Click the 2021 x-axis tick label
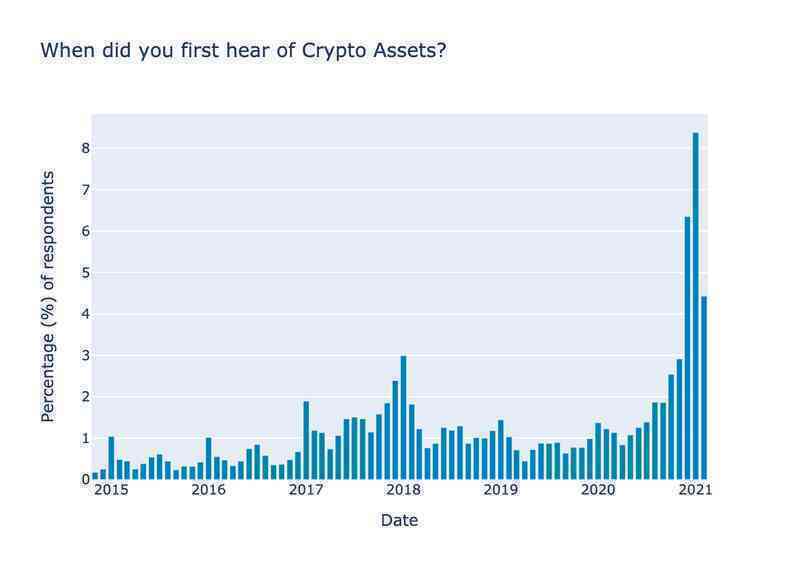 tap(696, 490)
